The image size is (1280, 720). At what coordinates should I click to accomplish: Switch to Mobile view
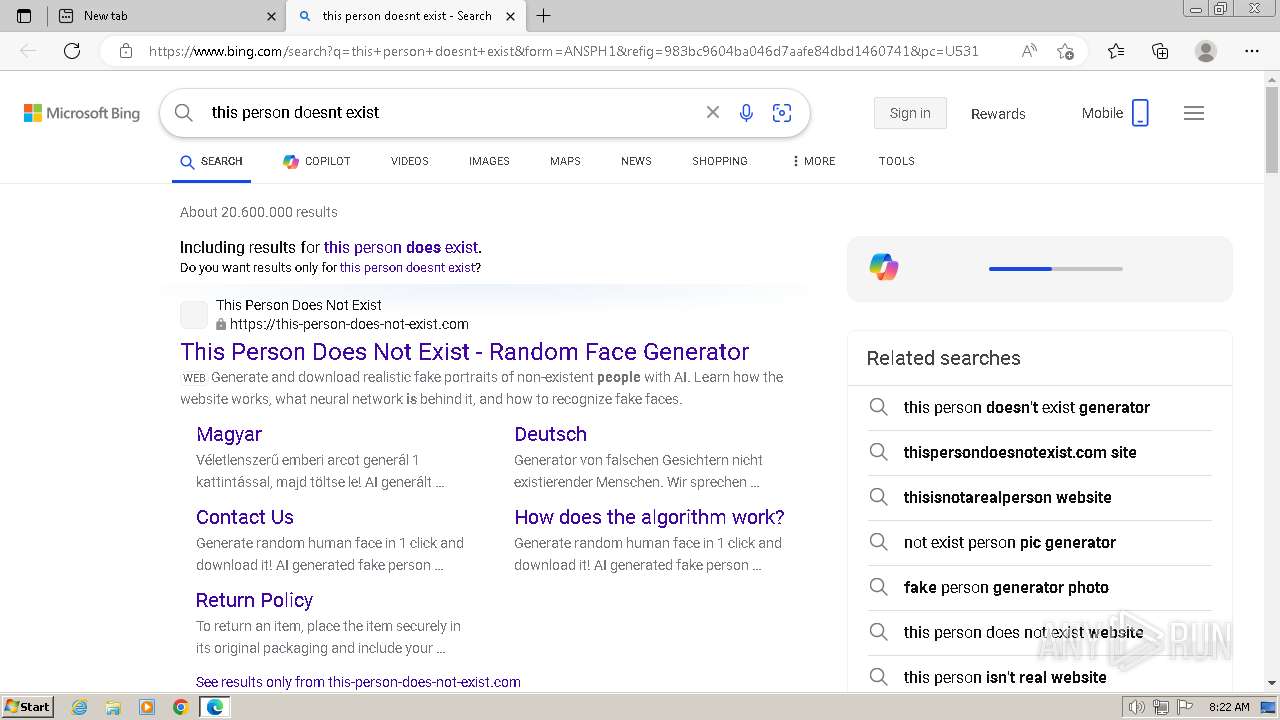(x=1115, y=113)
